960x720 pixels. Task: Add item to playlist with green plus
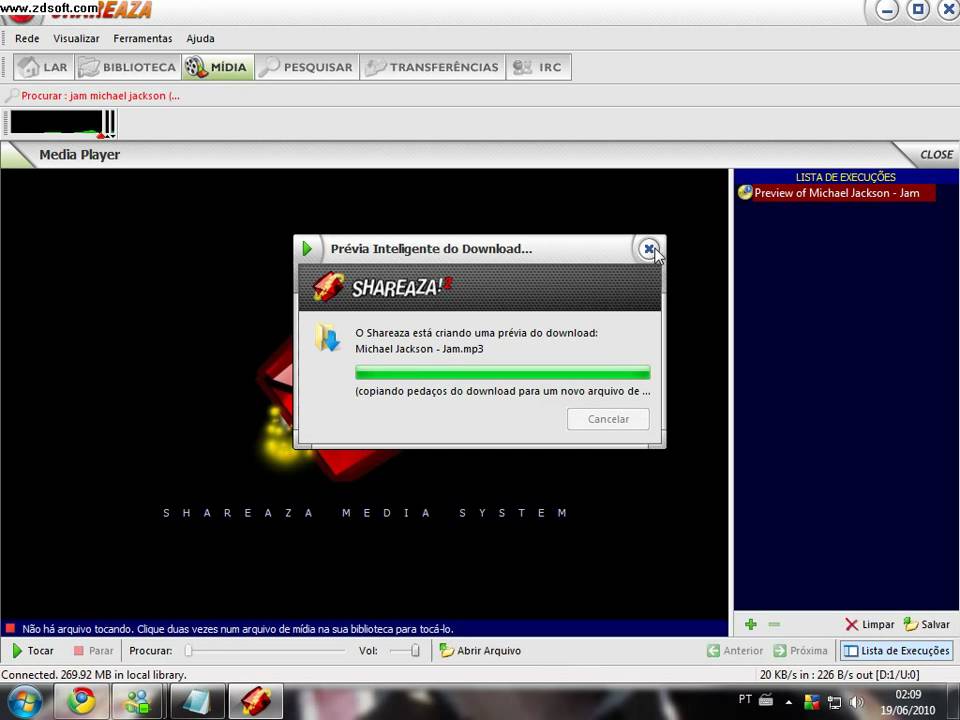[751, 624]
